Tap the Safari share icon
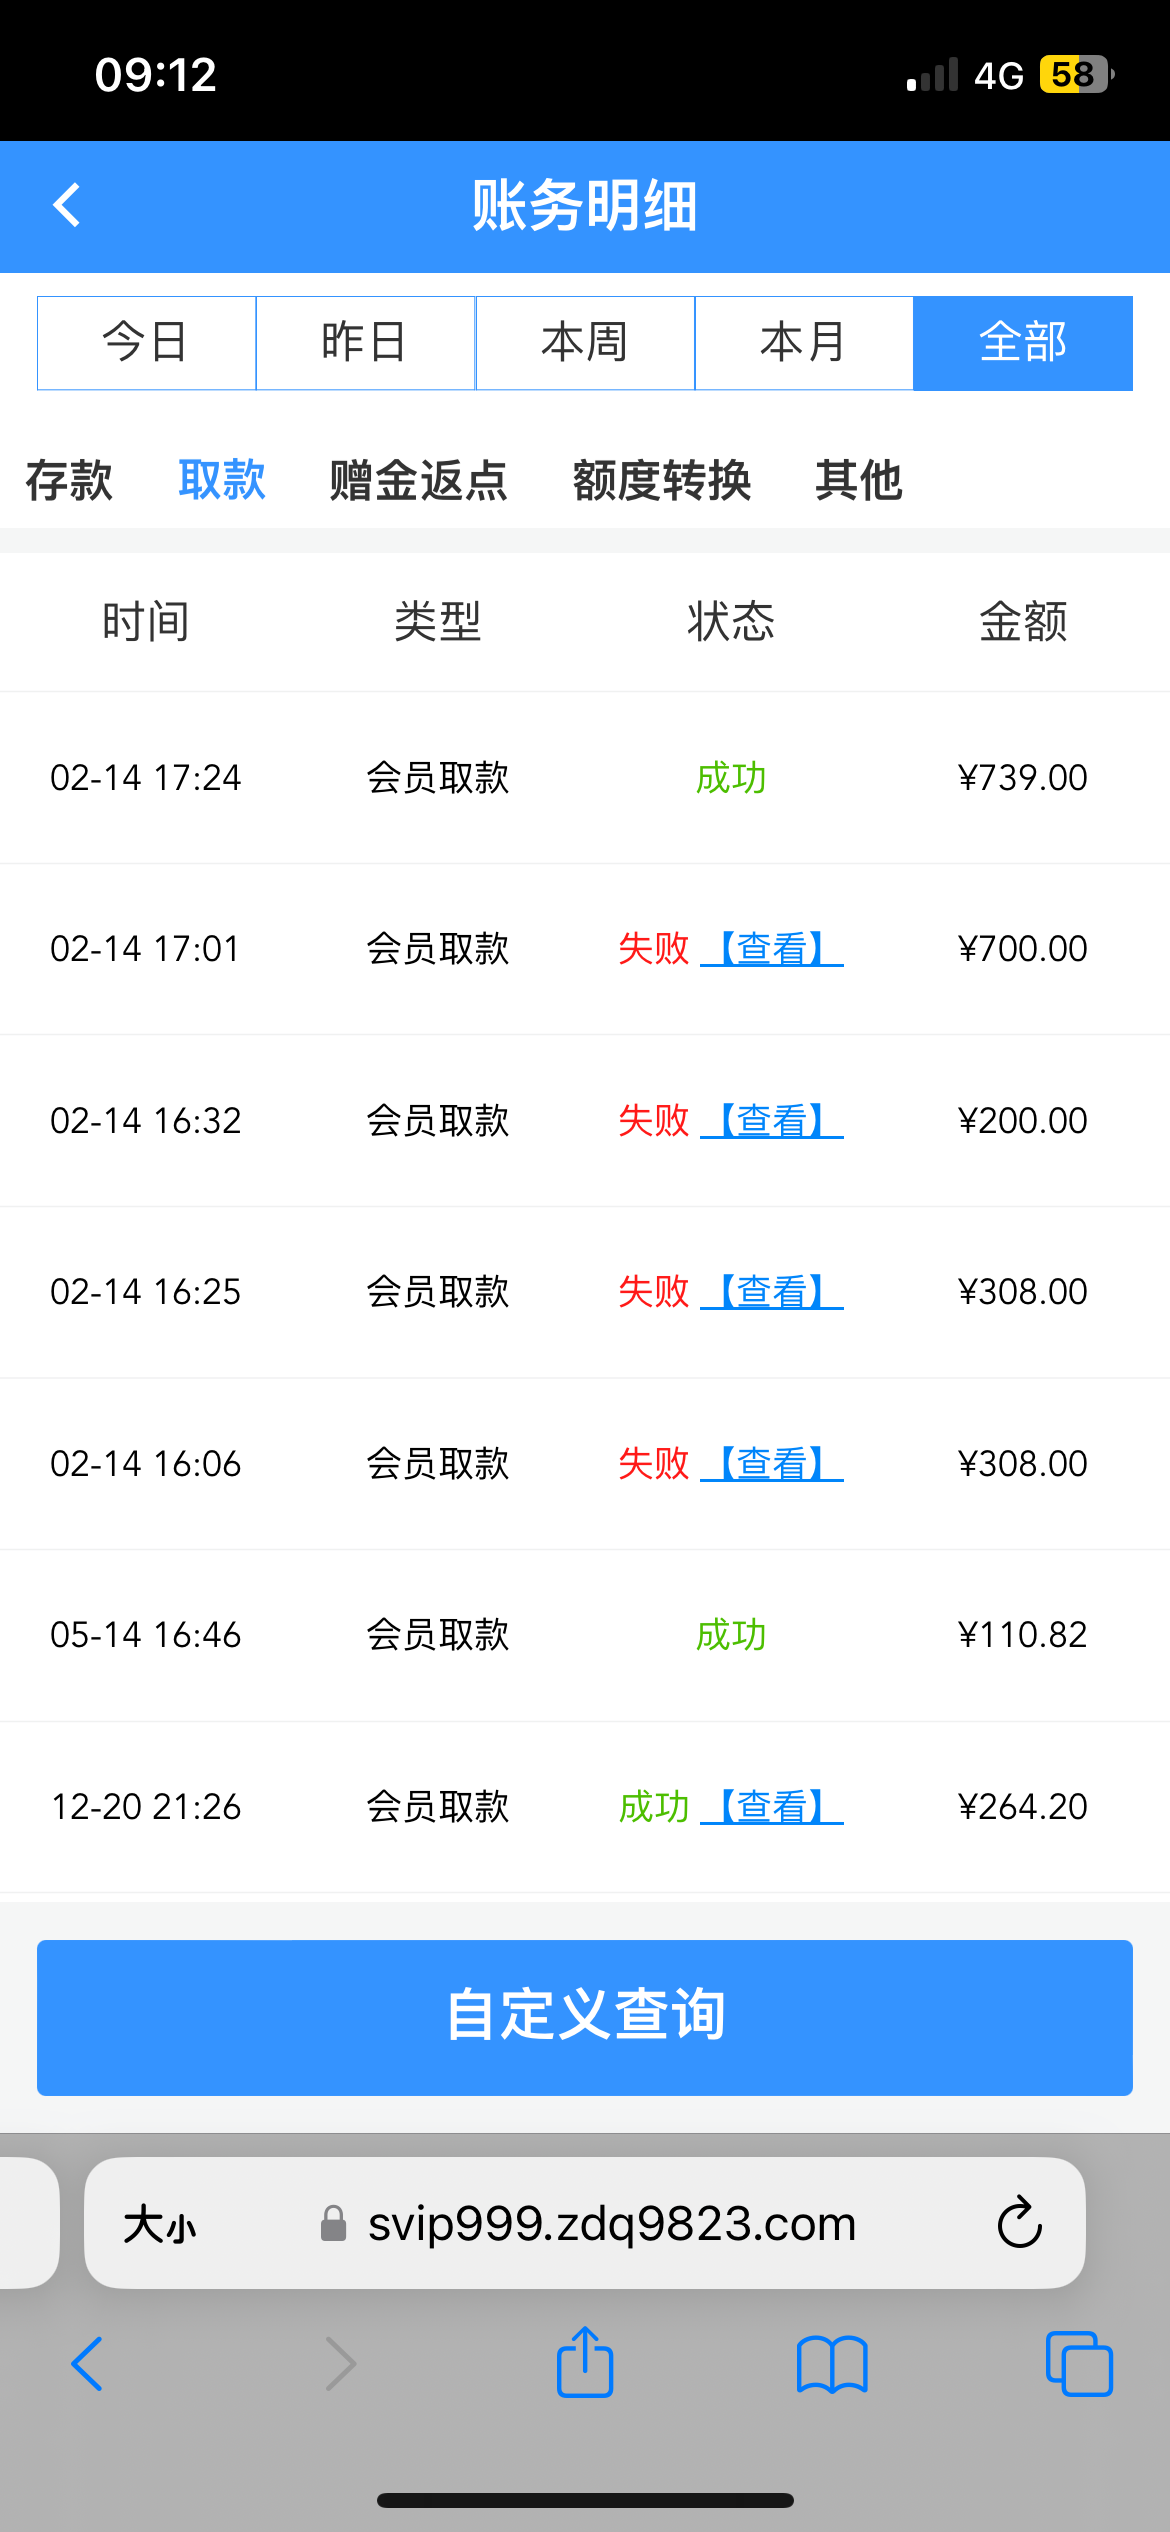Screen dimensions: 1170x2532 pos(585,2364)
